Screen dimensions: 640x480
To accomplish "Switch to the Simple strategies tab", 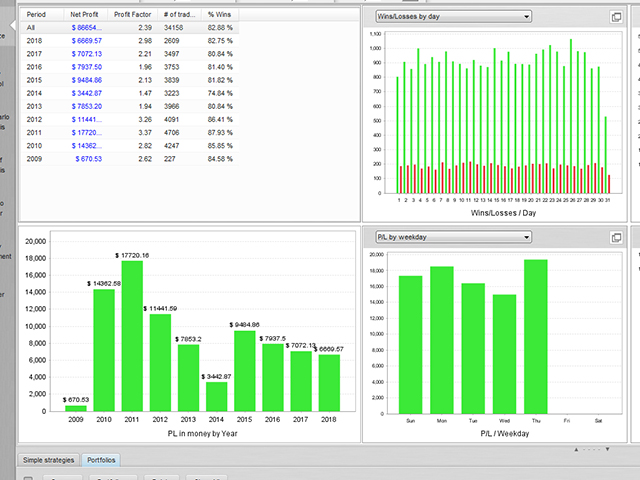I will 49,460.
